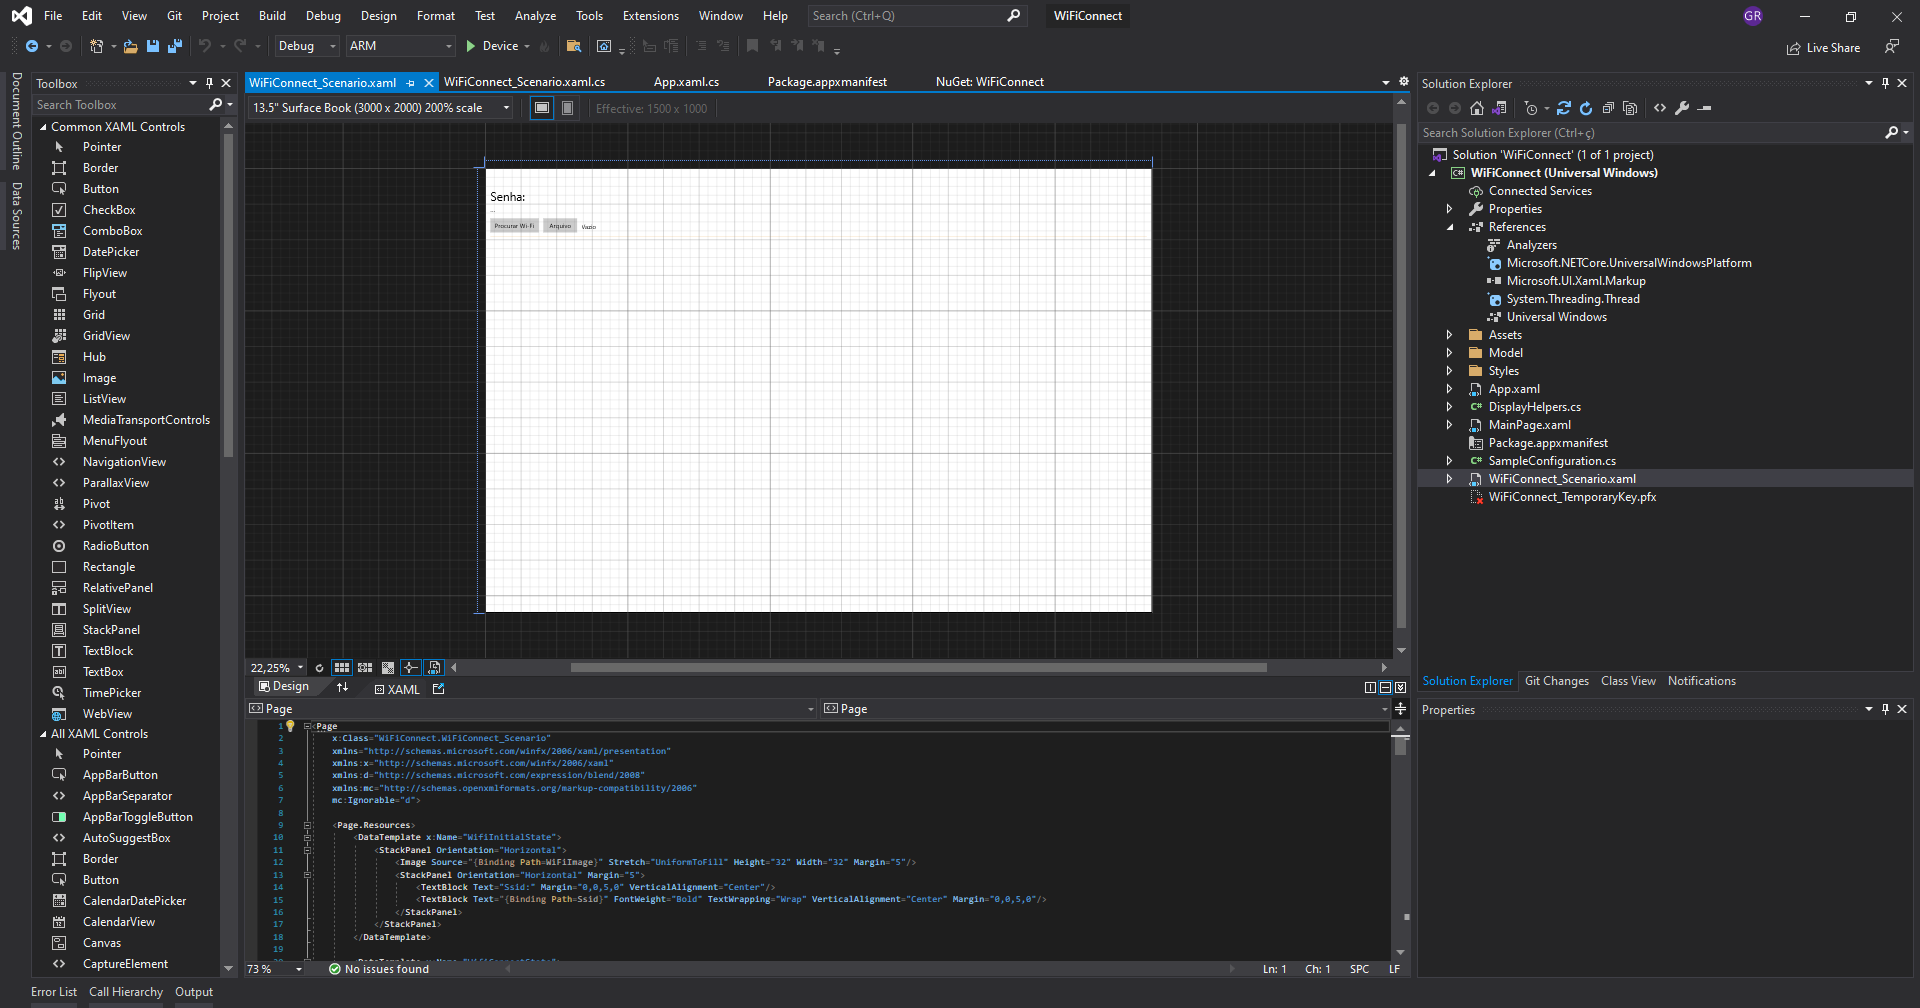Switch to the Git Changes panel
Screen dimensions: 1920x1008
pos(1556,681)
